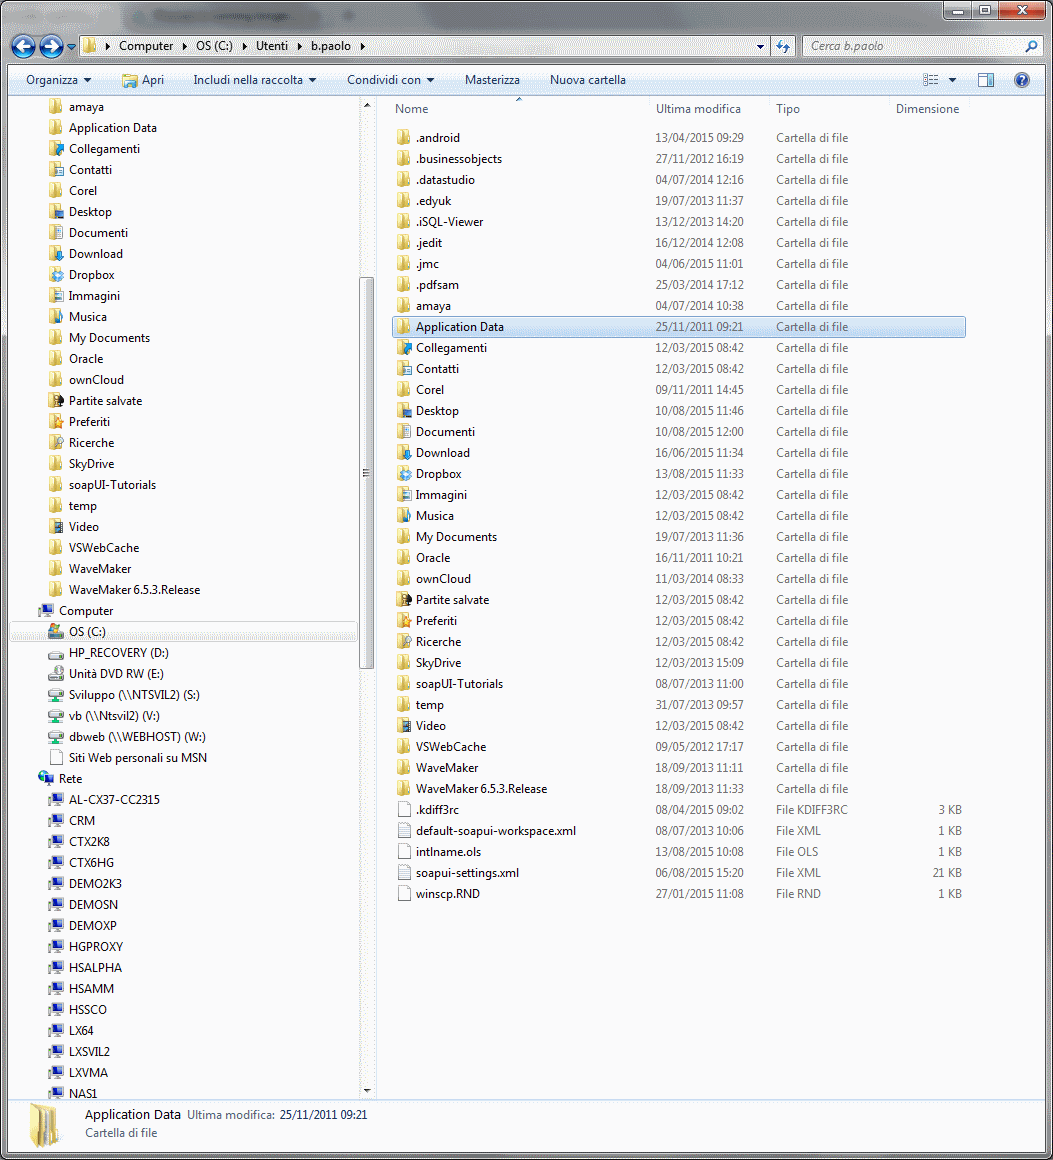Select the HGPROXY computer in tree
The width and height of the screenshot is (1053, 1160).
click(x=95, y=946)
